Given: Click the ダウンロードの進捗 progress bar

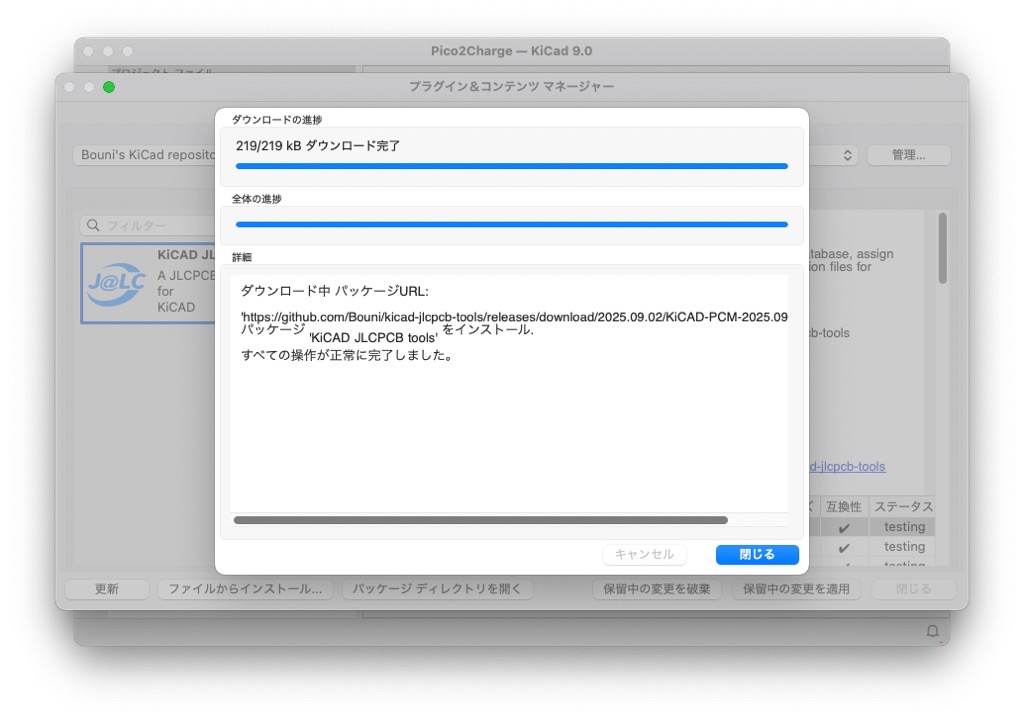Looking at the screenshot, I should pos(511,166).
